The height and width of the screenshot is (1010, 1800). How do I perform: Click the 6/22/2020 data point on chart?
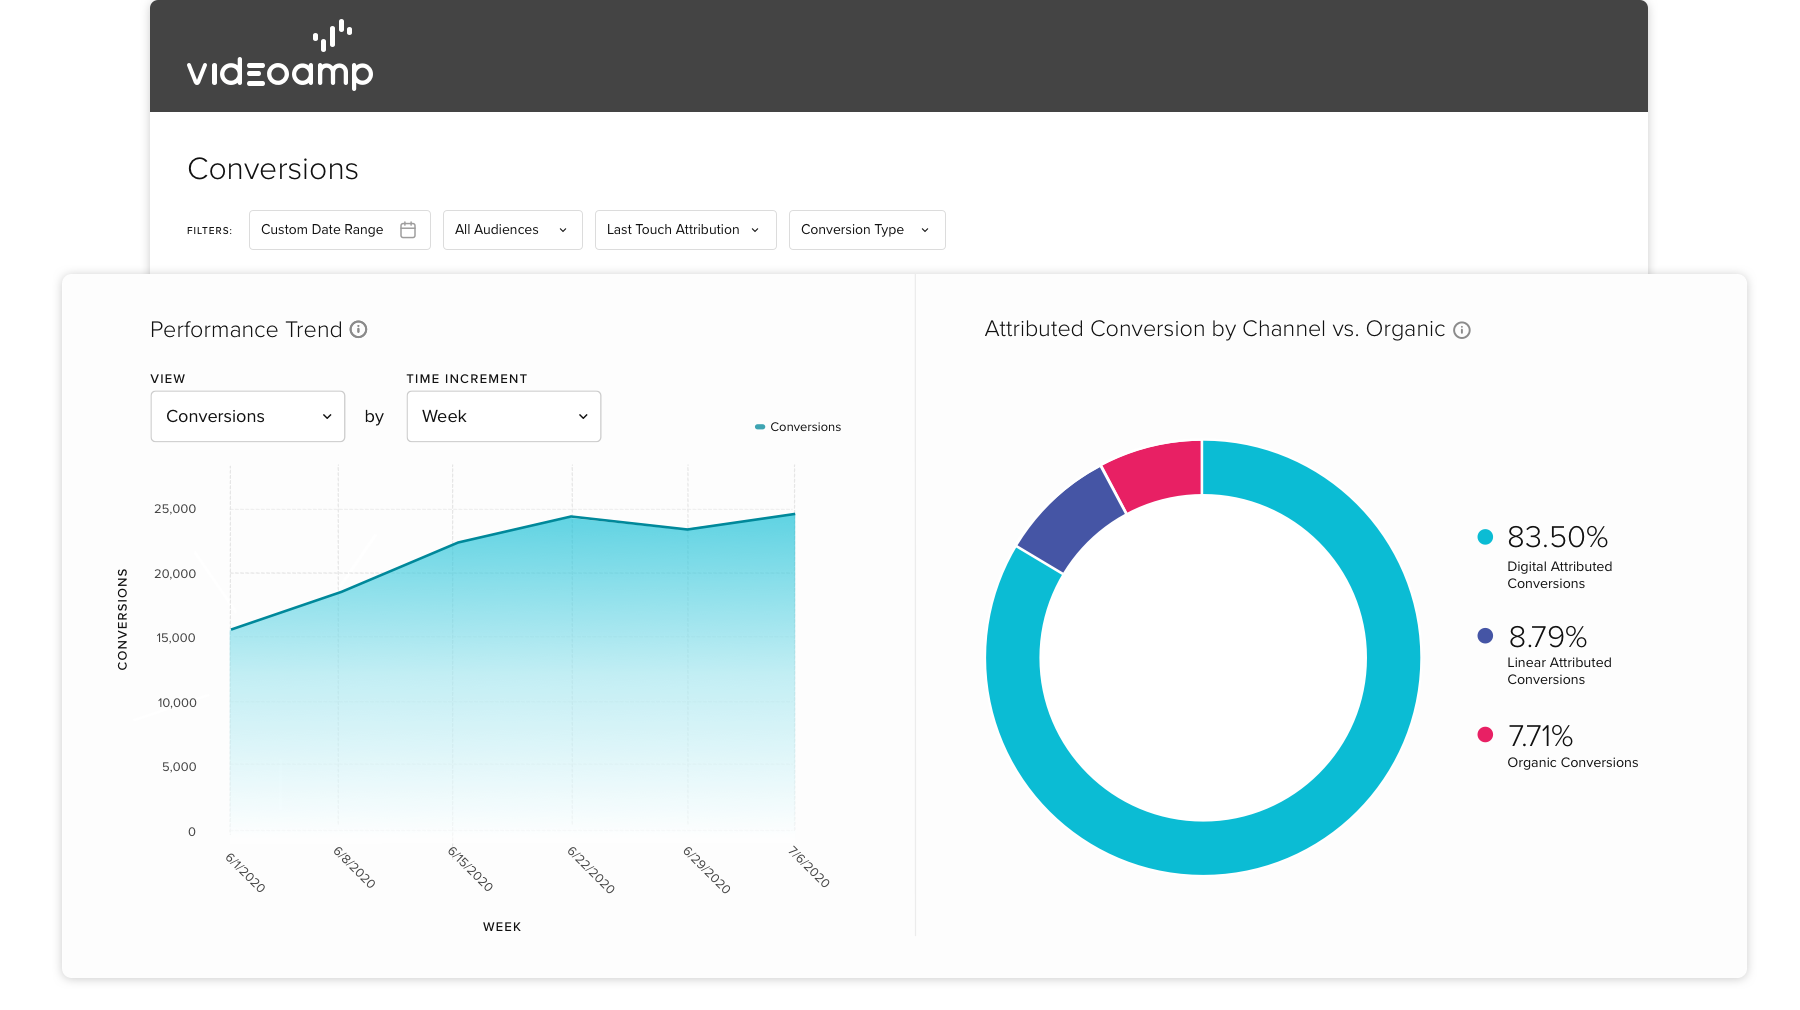[572, 517]
